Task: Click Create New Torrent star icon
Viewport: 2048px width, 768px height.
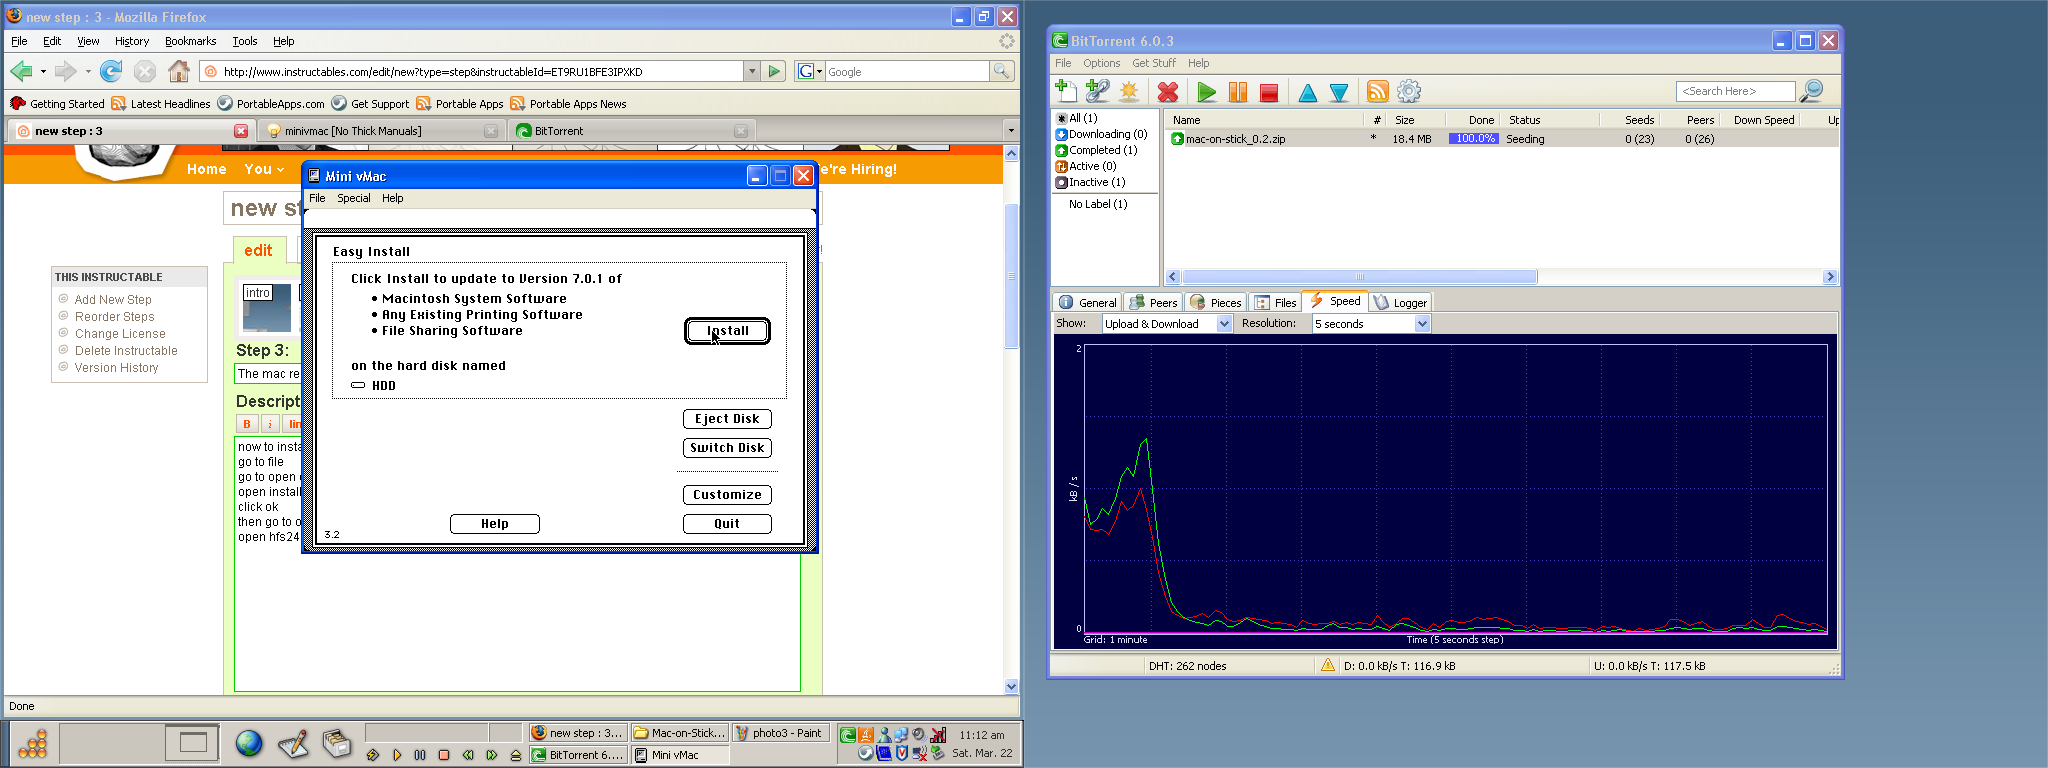Action: coord(1129,91)
